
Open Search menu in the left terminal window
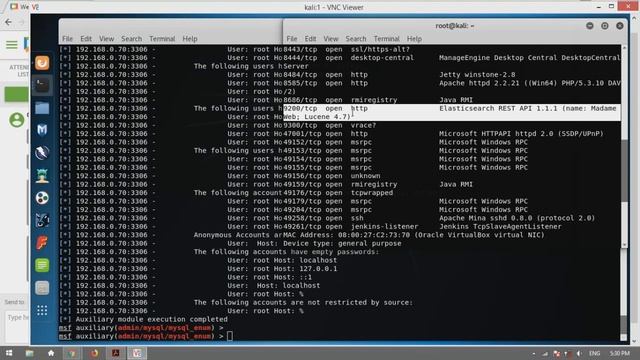pos(131,39)
